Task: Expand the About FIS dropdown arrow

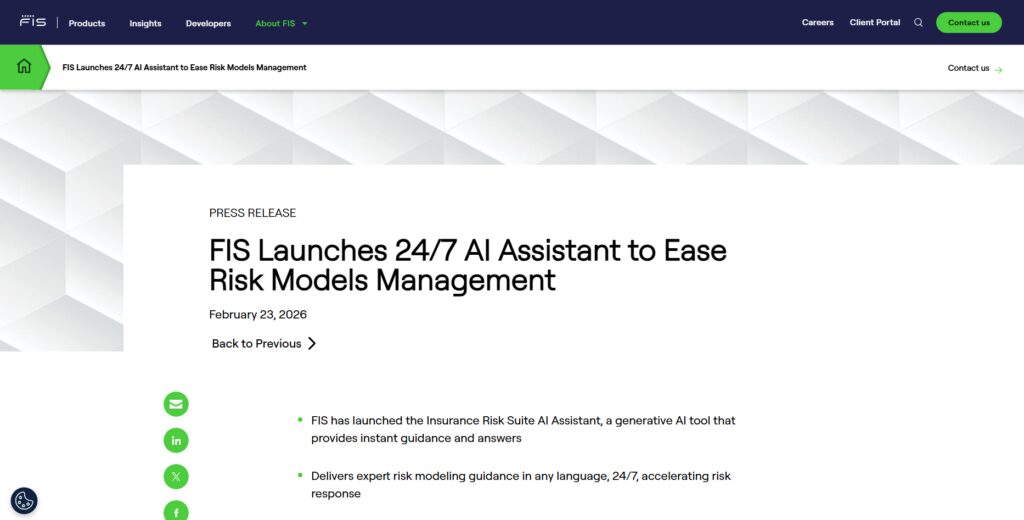Action: pos(305,24)
